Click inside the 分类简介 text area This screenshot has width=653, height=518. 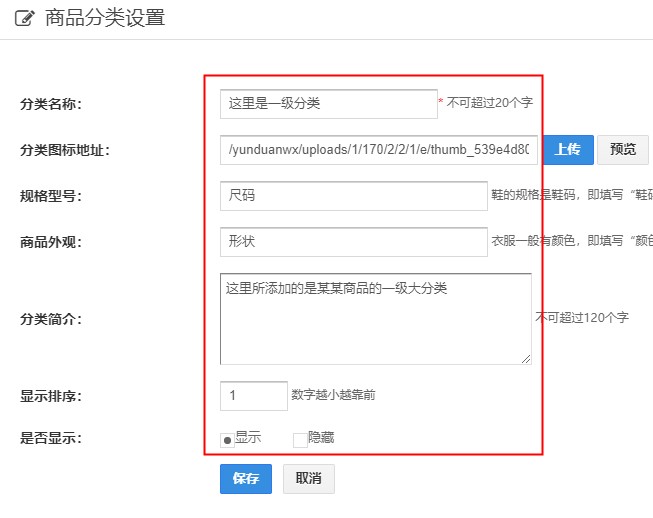(x=375, y=318)
